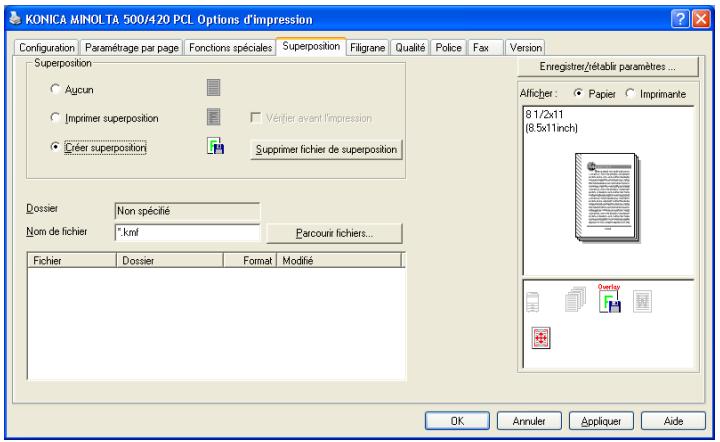This screenshot has width=720, height=442.
Task: Choose the Papier display option
Action: click(x=578, y=93)
